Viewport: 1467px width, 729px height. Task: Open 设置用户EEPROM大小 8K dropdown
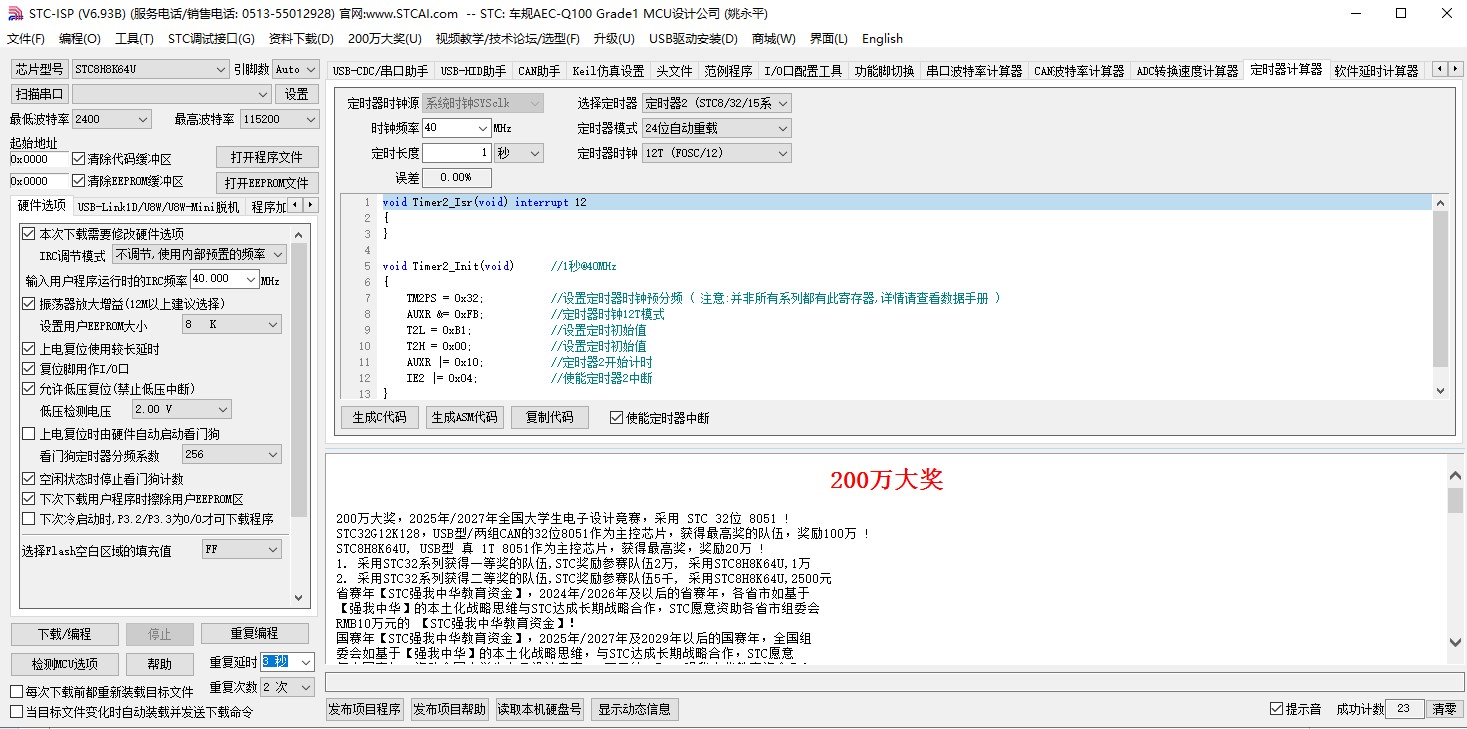point(231,325)
